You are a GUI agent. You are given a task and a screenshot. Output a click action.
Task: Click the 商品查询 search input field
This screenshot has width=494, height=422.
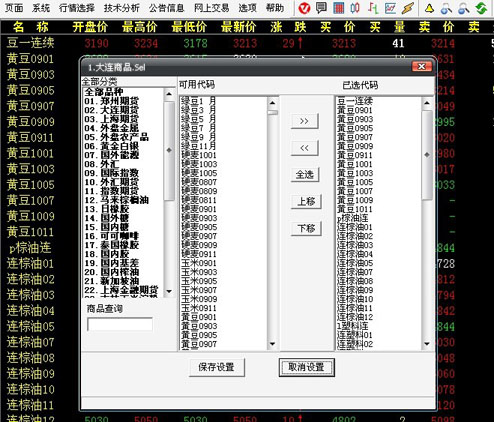[120, 324]
